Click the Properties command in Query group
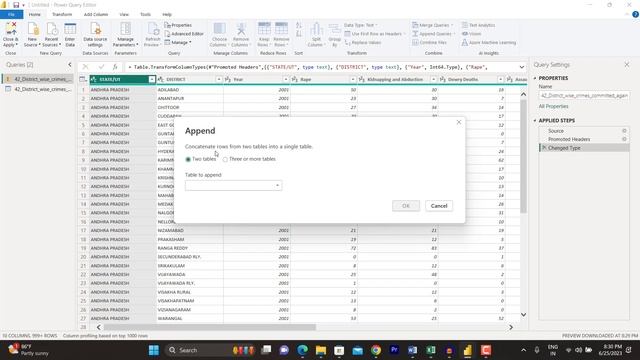 pos(178,25)
